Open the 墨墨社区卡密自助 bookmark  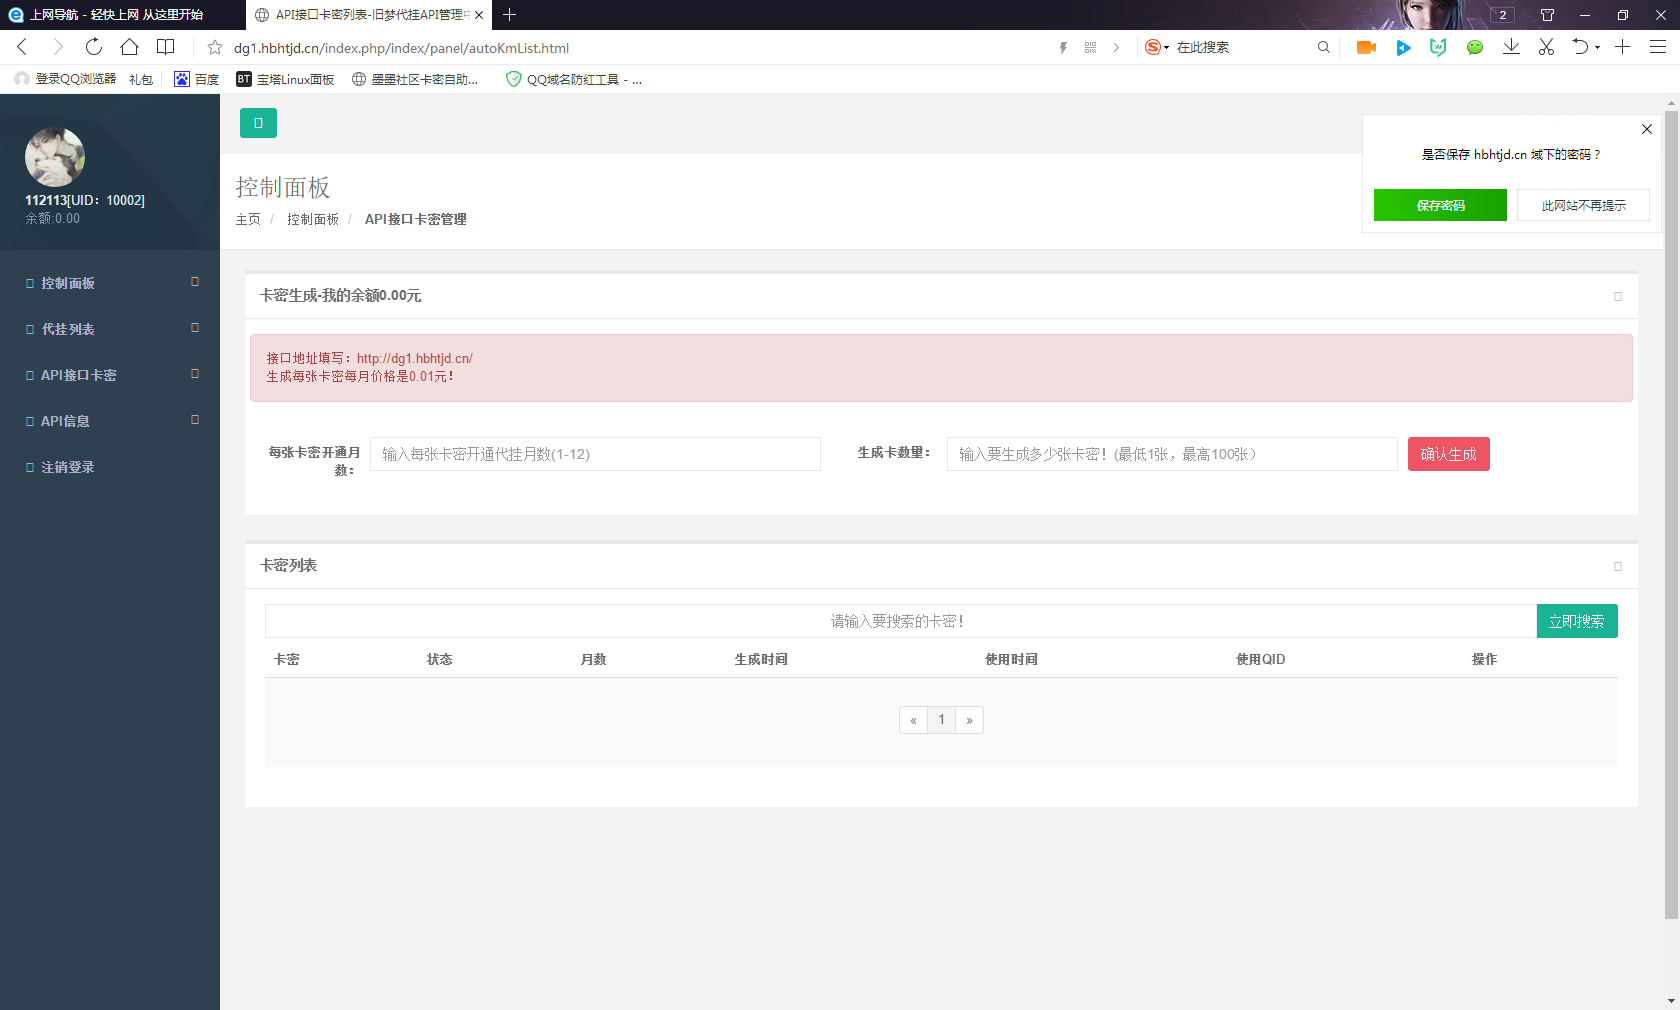[415, 79]
